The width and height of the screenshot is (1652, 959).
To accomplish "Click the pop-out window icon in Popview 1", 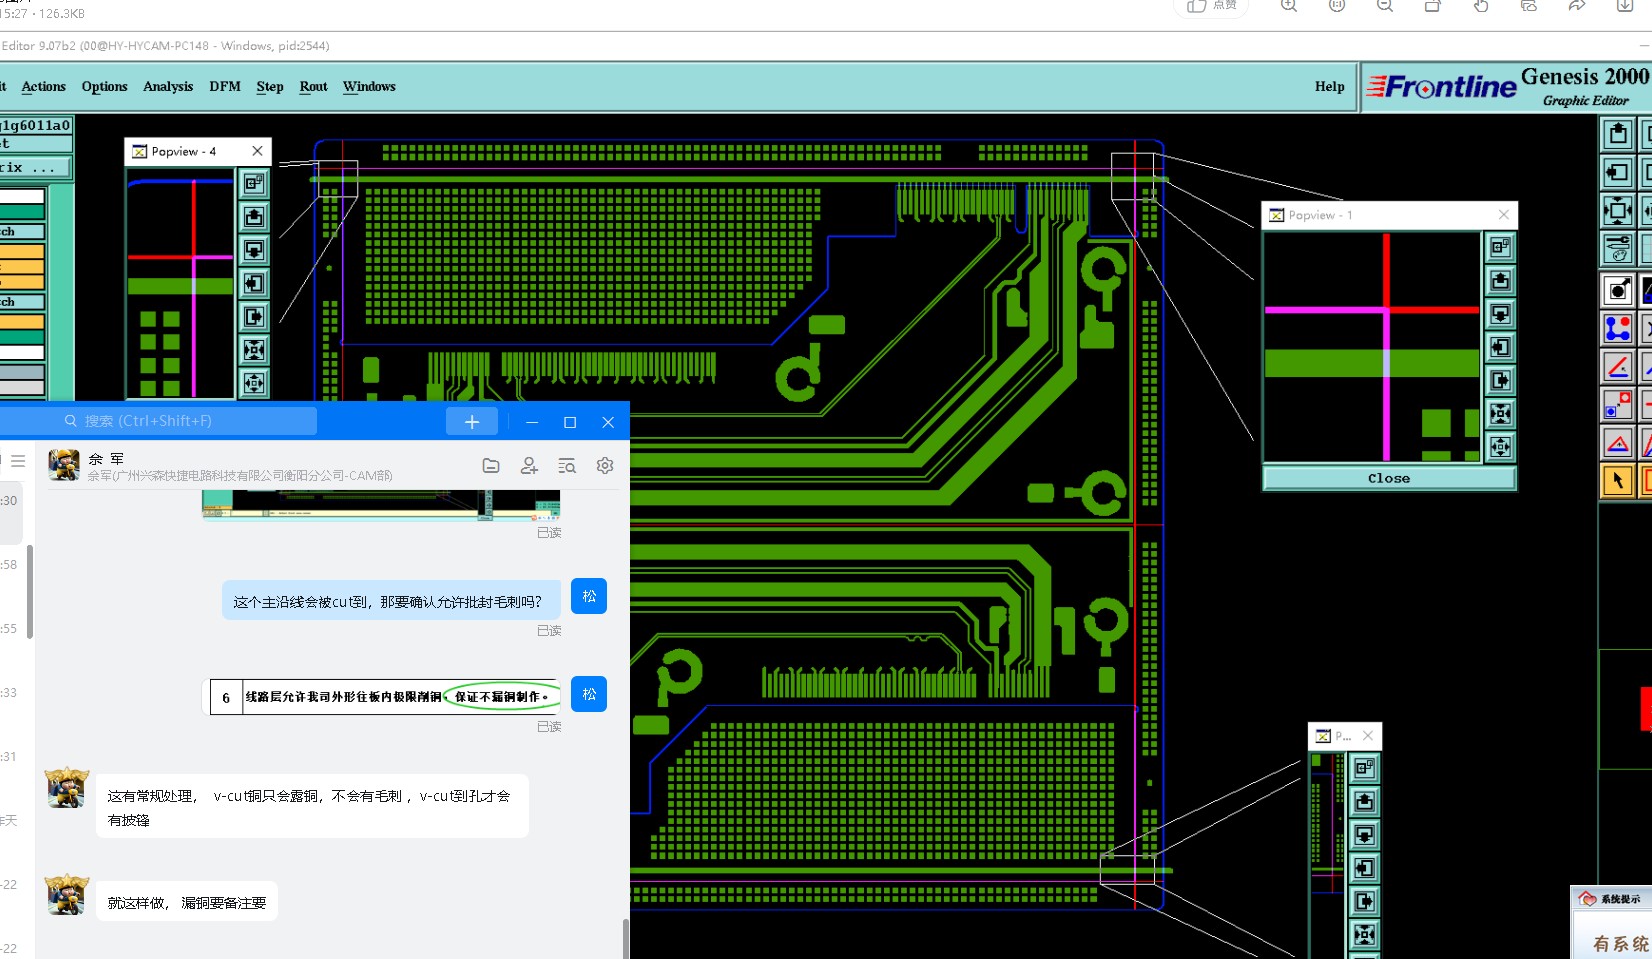I will coord(1500,247).
